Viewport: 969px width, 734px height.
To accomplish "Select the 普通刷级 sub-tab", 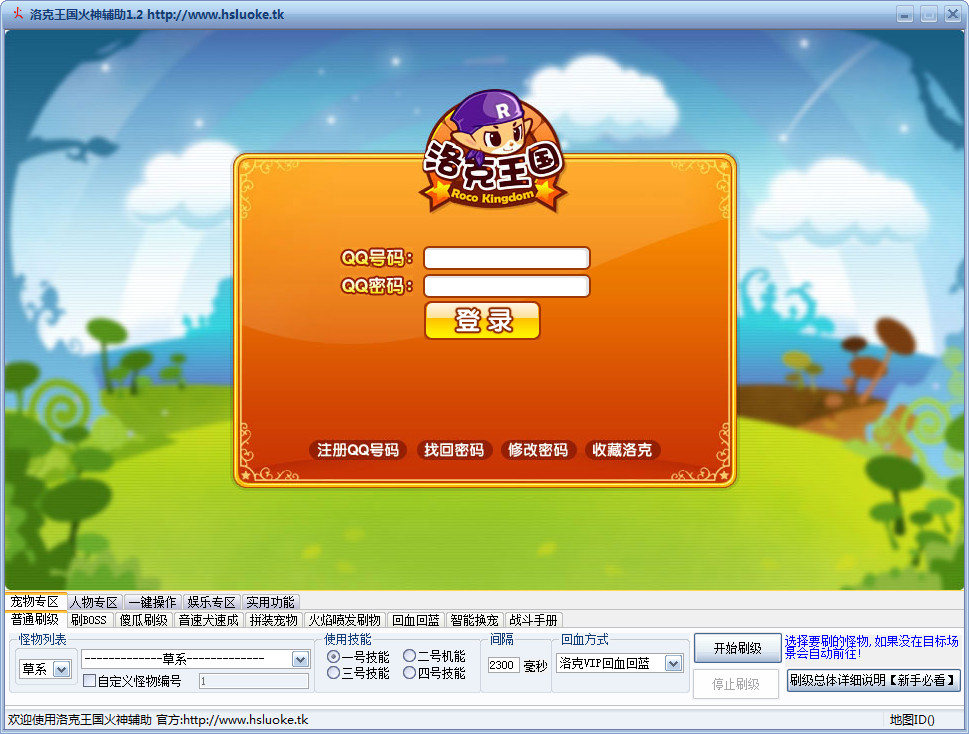I will 35,619.
